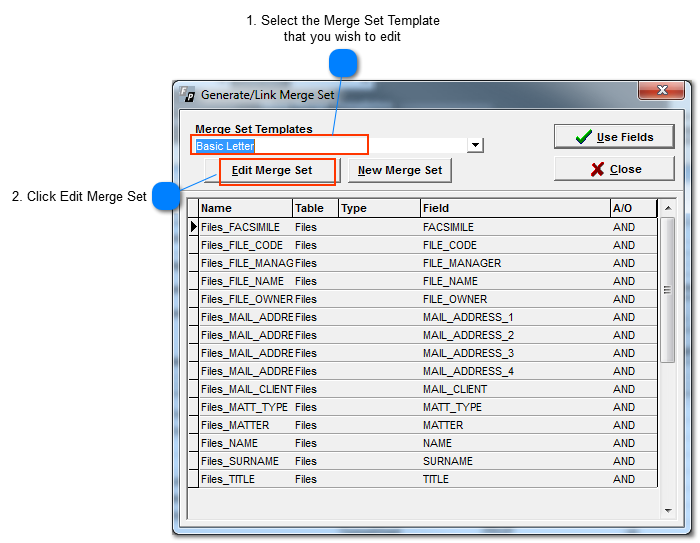The image size is (700, 543).
Task: Click the Type column header
Action: pos(378,209)
